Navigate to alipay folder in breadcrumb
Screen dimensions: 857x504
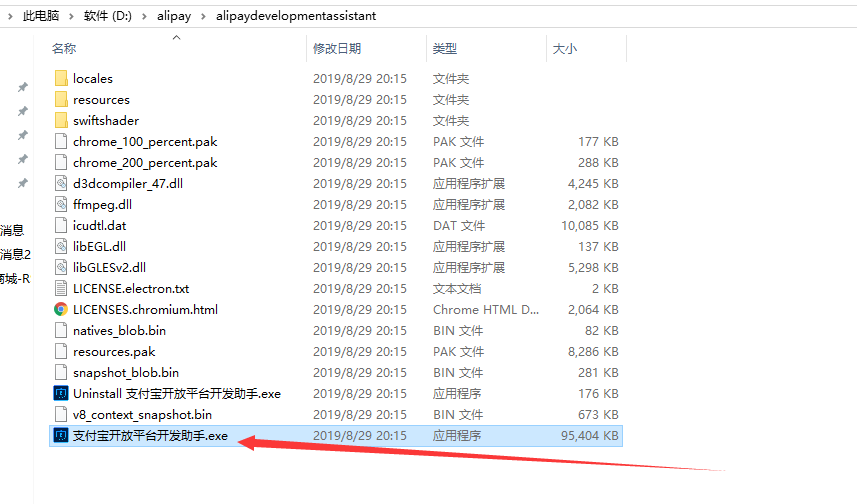174,16
